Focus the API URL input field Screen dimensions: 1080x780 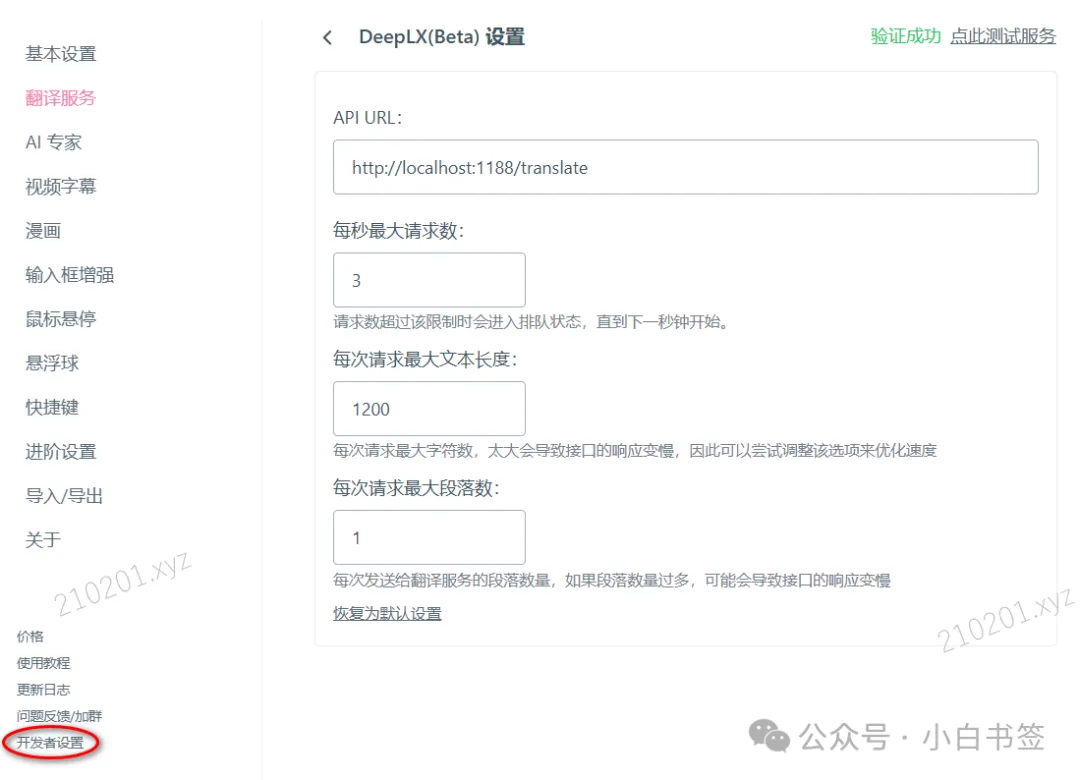[x=685, y=167]
